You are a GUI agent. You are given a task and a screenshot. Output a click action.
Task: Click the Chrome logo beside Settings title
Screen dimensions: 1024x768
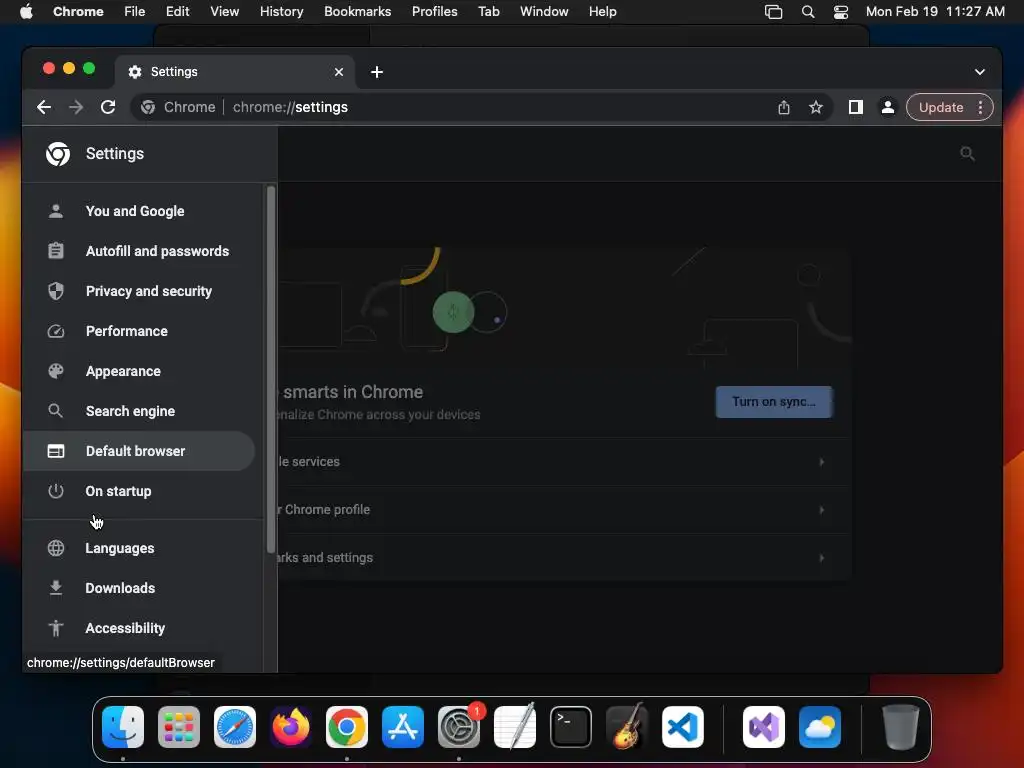[58, 153]
